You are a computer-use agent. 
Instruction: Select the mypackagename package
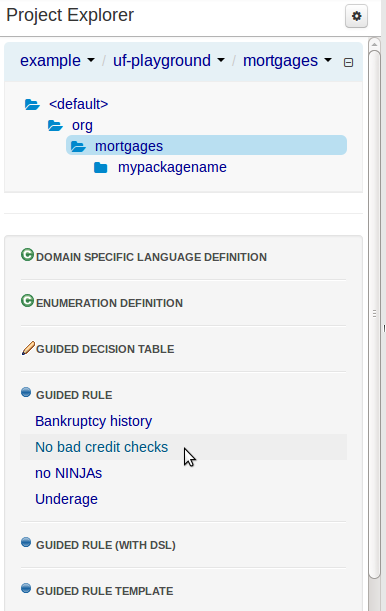coord(172,167)
